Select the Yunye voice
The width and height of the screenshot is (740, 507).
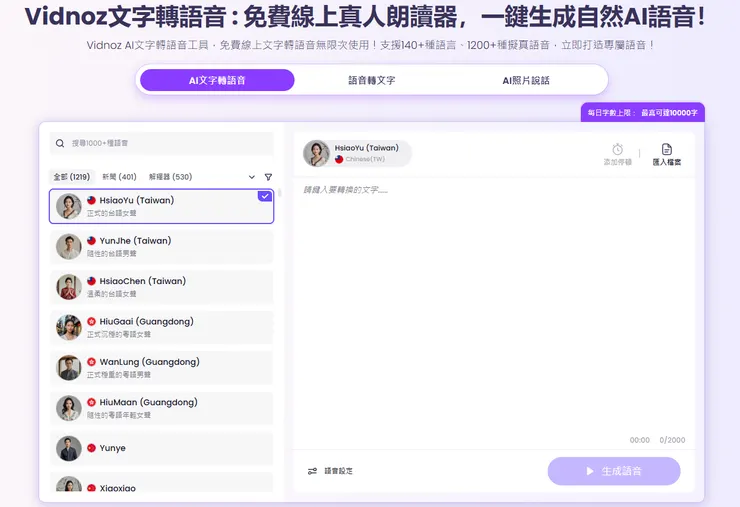tap(161, 448)
